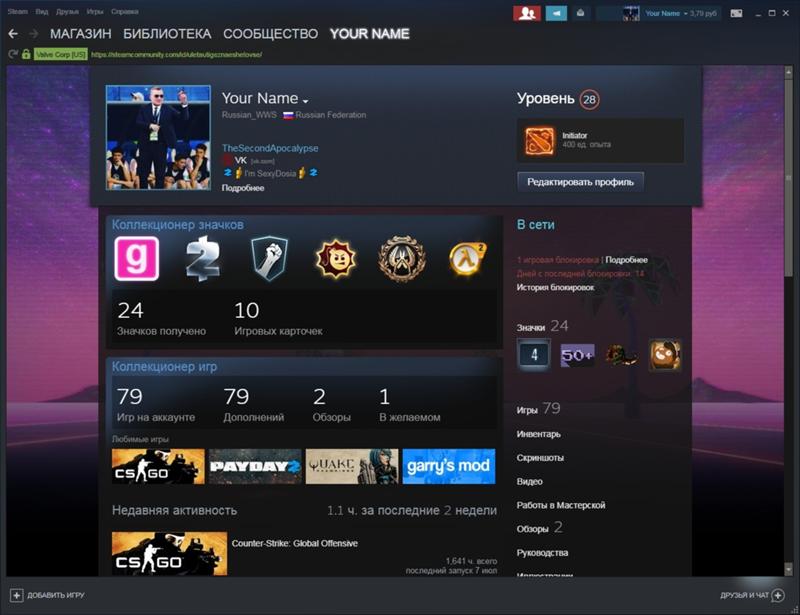The image size is (800, 615).
Task: Open the years-of-service 4 badge
Action: click(x=534, y=355)
